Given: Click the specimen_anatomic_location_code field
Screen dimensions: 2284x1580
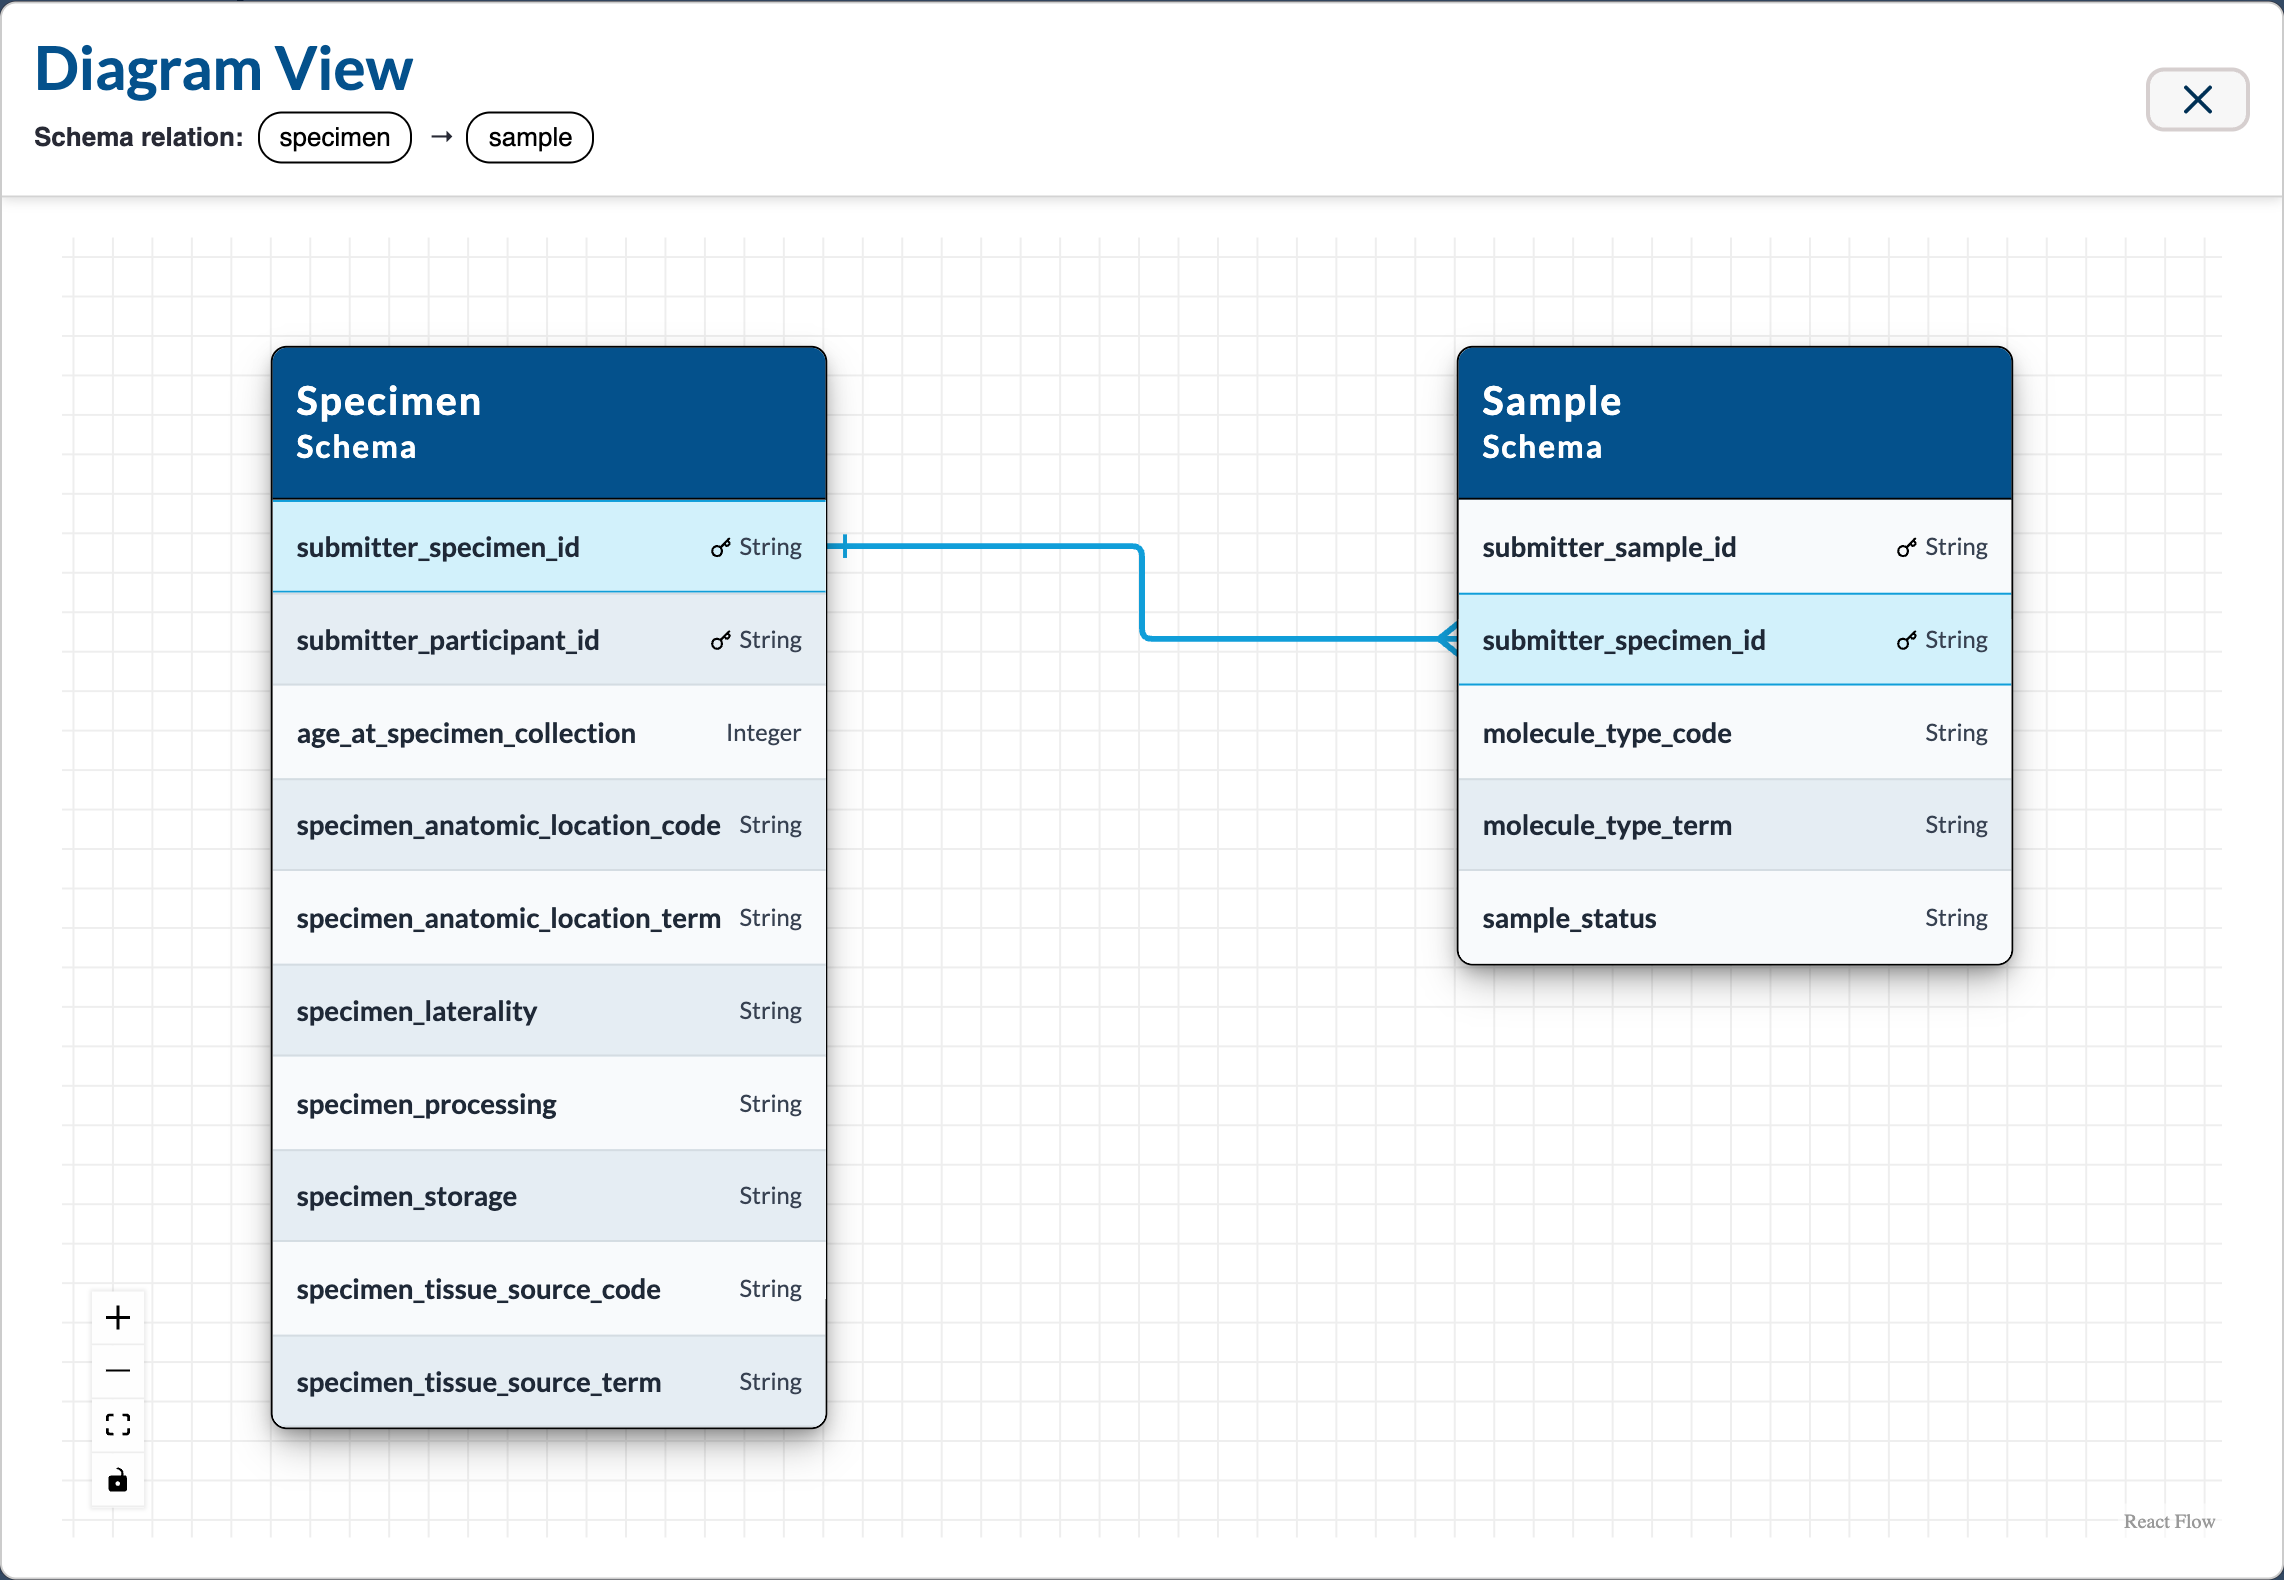Looking at the screenshot, I should (549, 825).
